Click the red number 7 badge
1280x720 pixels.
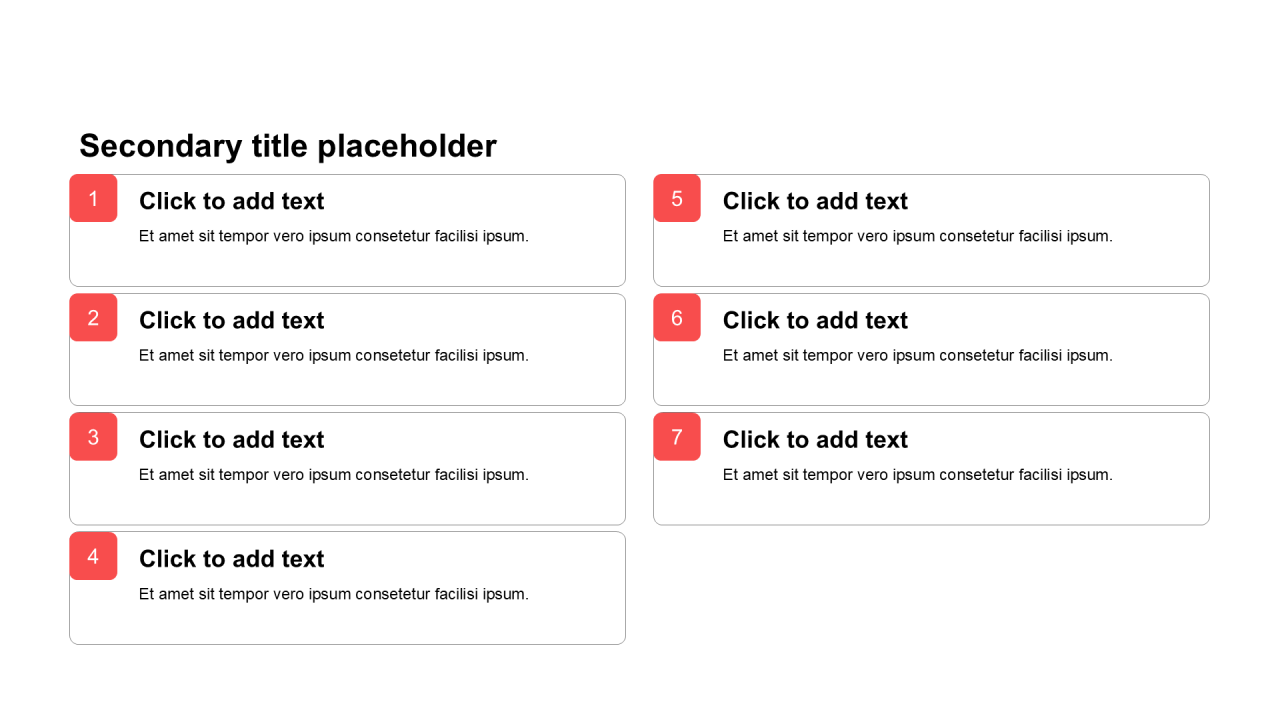click(677, 437)
